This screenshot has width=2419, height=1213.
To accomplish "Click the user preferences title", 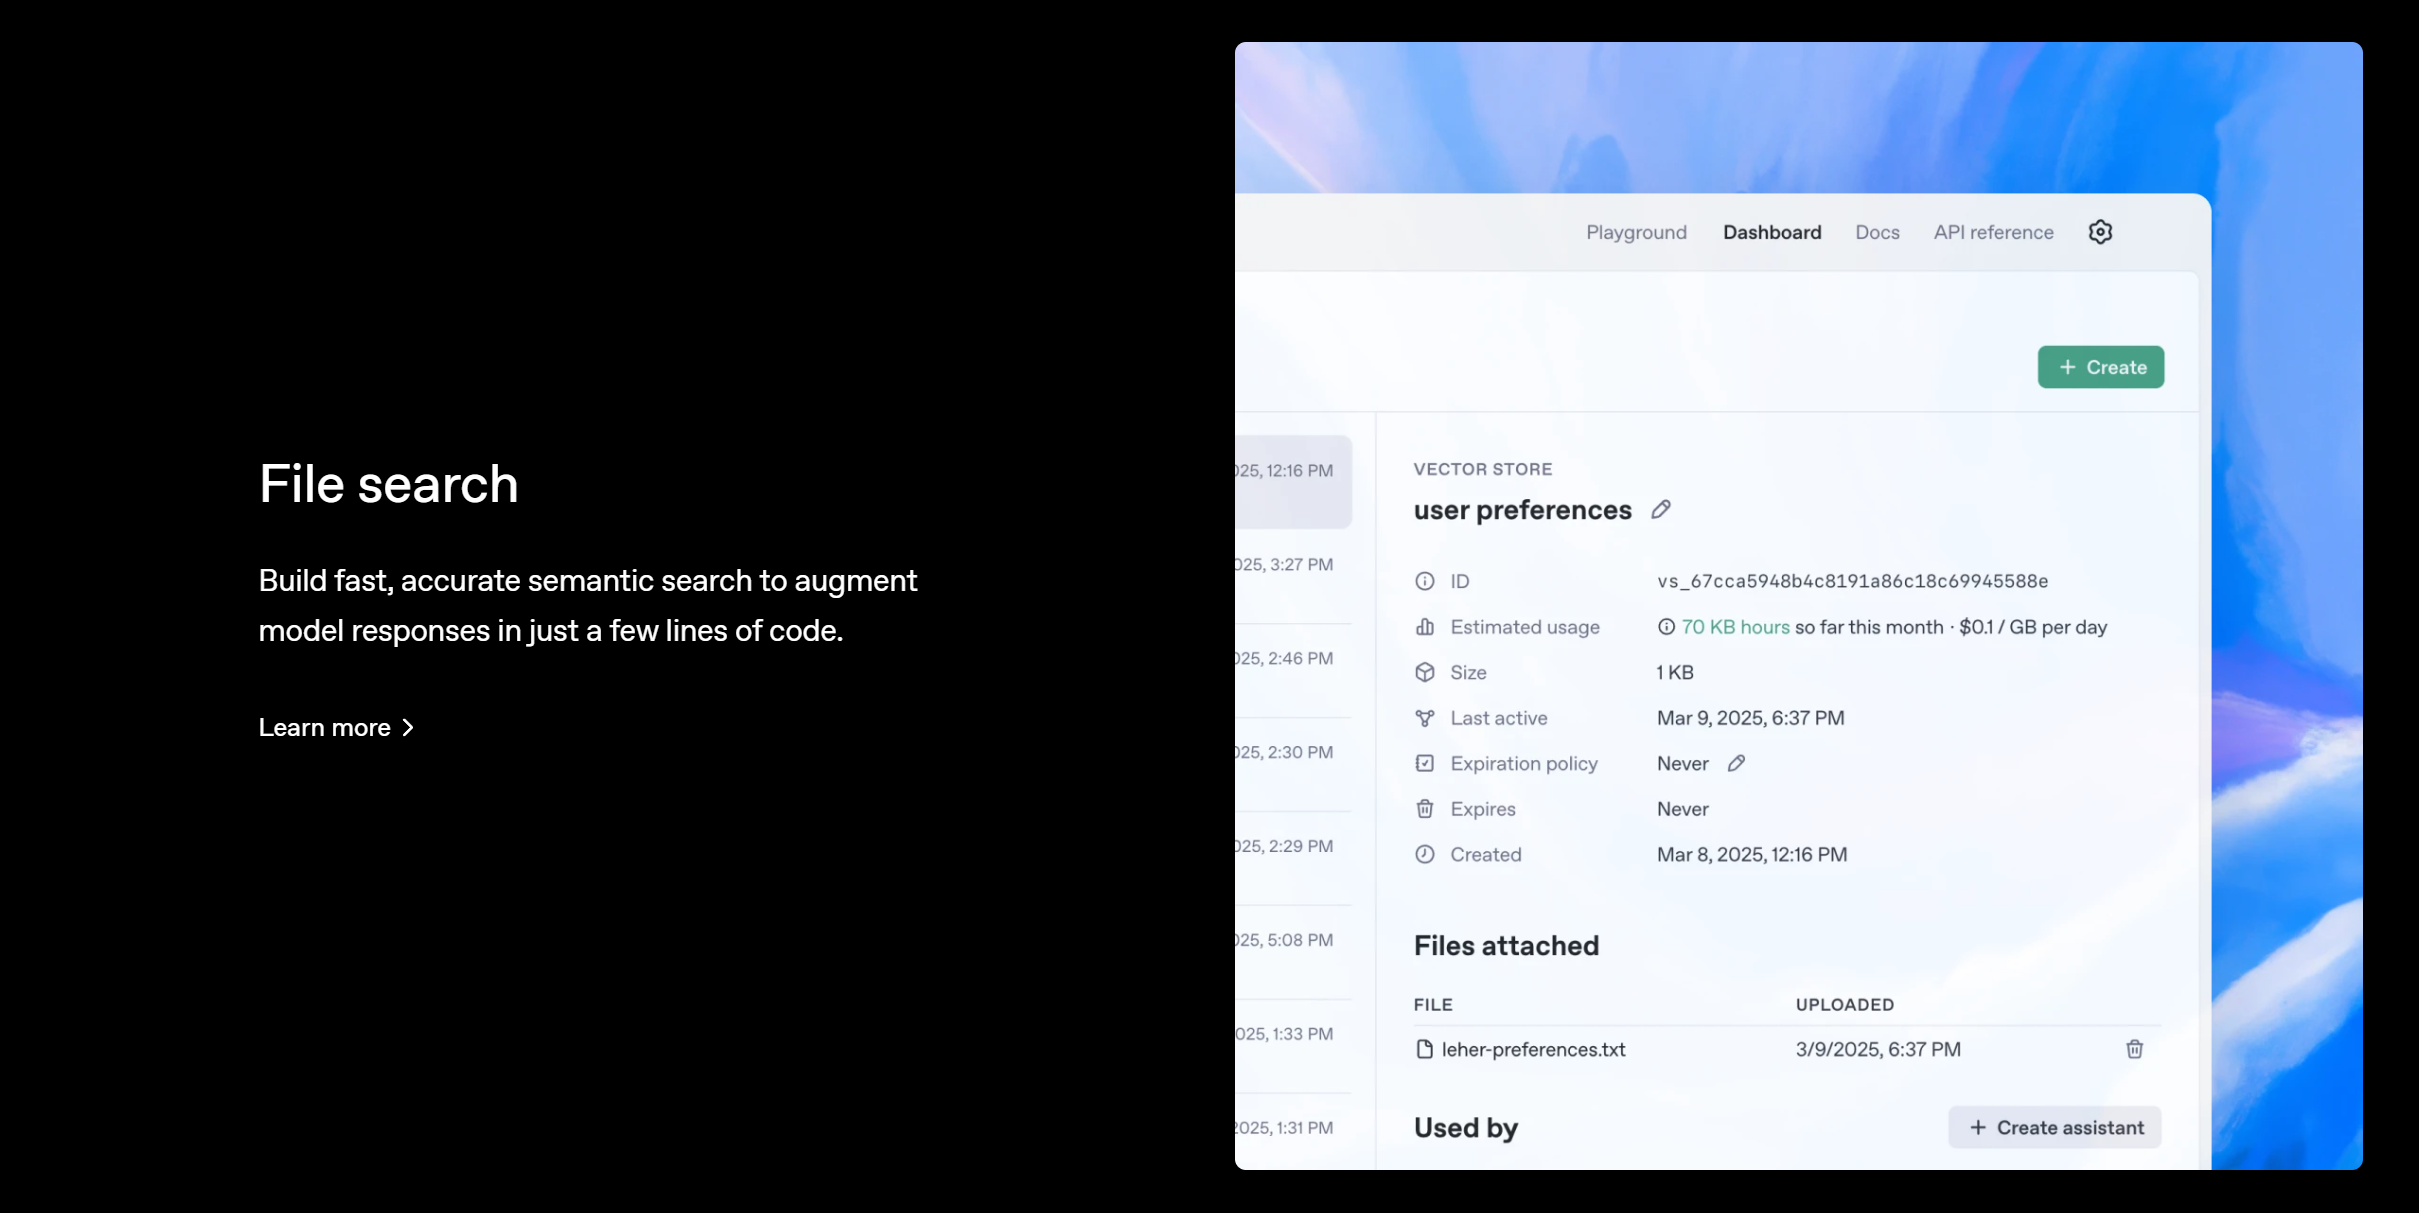I will pos(1522,510).
